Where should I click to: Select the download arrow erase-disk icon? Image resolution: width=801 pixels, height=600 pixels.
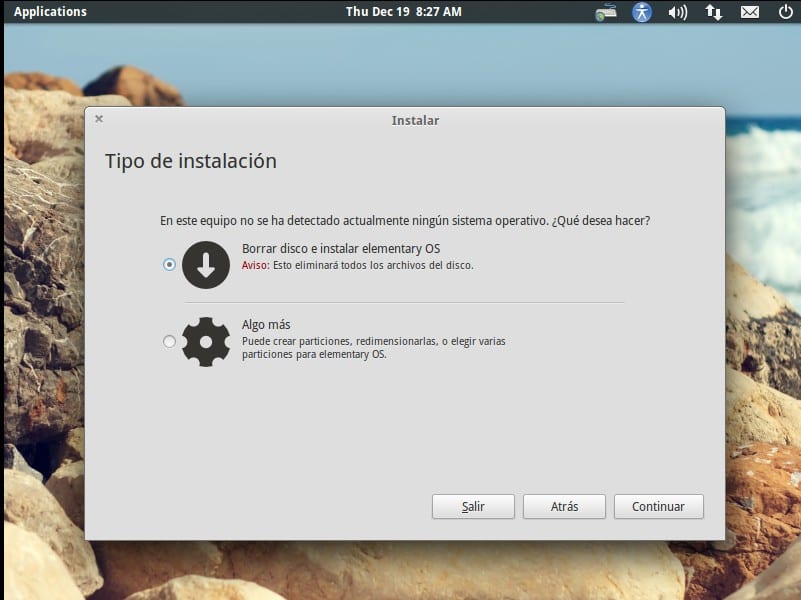click(x=206, y=264)
